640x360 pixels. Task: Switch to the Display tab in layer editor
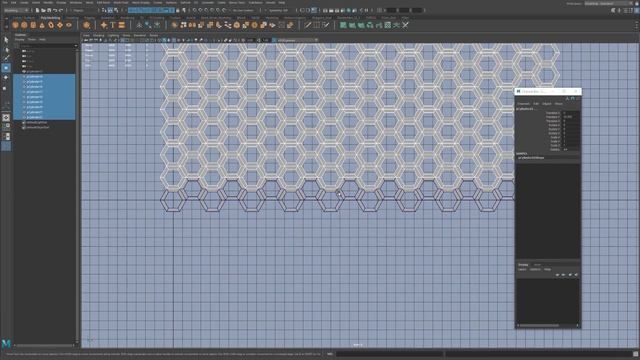click(523, 264)
